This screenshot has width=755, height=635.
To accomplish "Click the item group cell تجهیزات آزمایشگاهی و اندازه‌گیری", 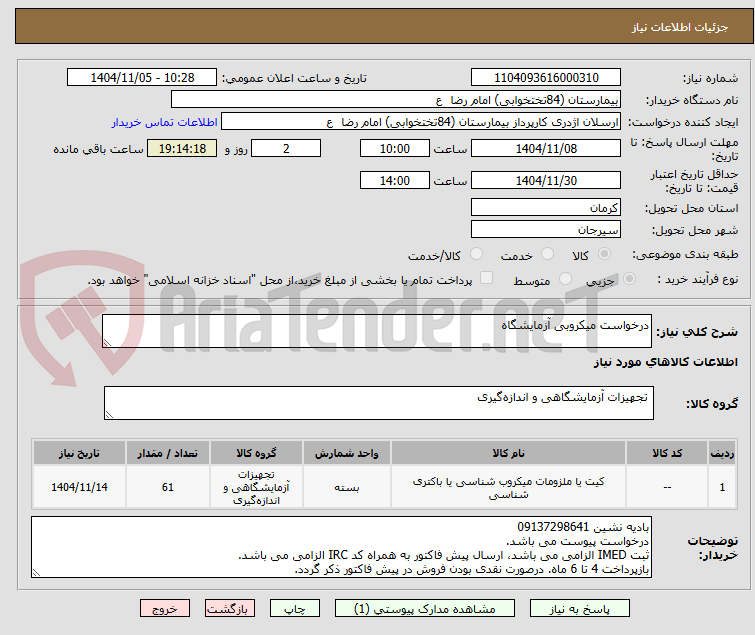I will coord(256,487).
